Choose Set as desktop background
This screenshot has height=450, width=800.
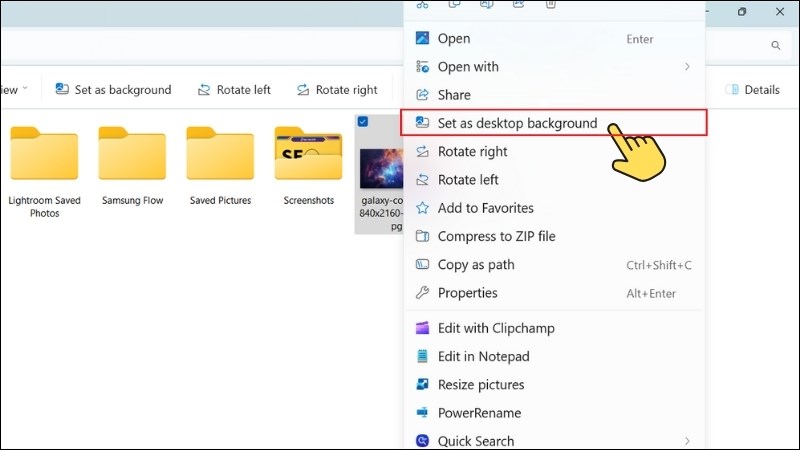[517, 124]
